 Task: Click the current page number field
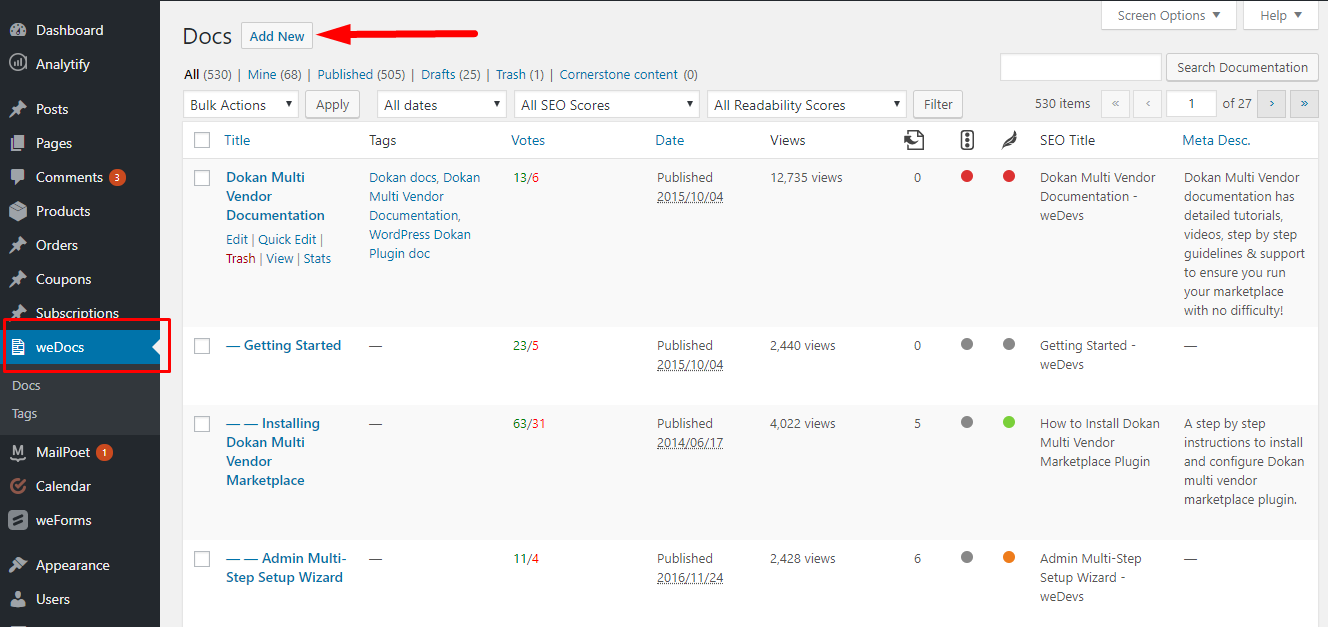coord(1189,103)
